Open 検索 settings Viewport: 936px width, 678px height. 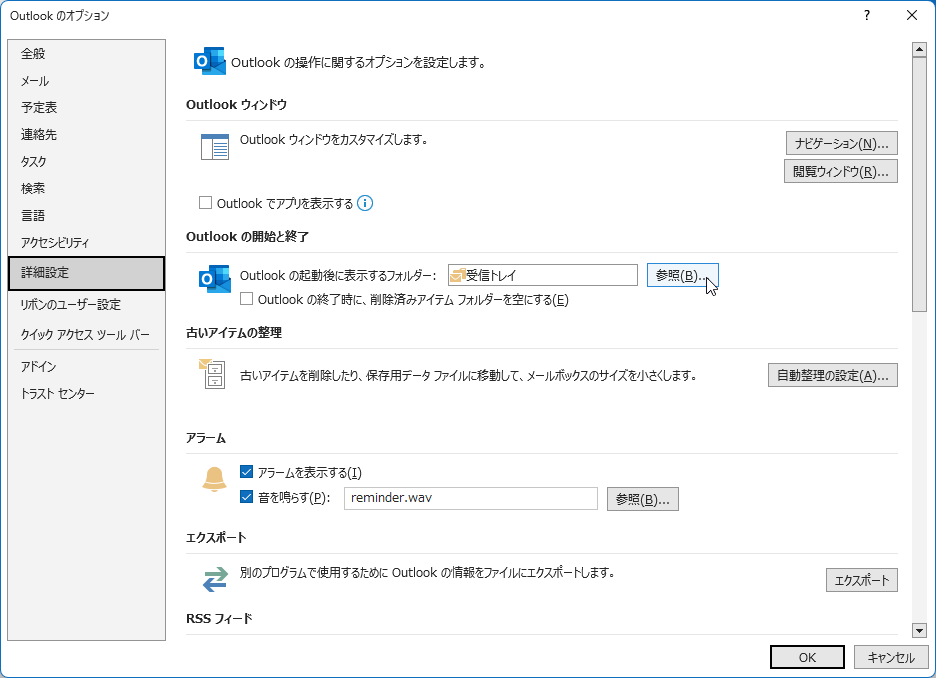pos(87,189)
